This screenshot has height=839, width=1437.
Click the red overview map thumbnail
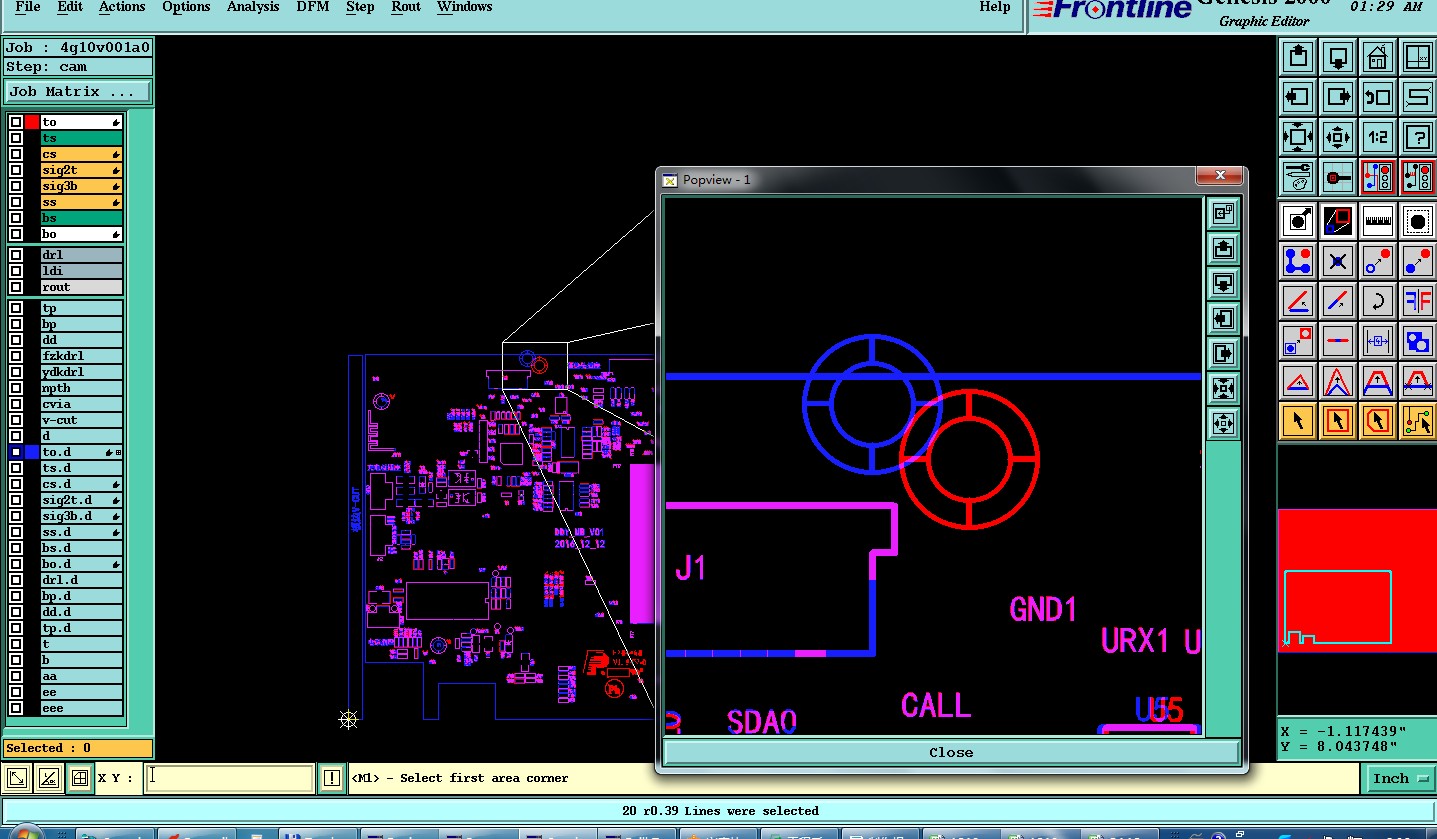pyautogui.click(x=1357, y=580)
